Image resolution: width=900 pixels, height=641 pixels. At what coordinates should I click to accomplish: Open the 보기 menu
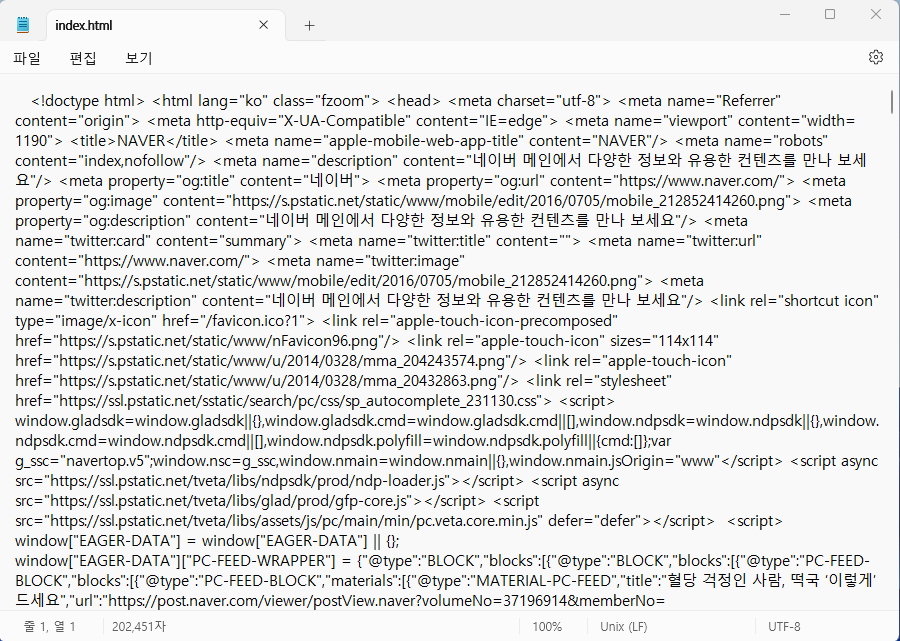click(x=139, y=58)
